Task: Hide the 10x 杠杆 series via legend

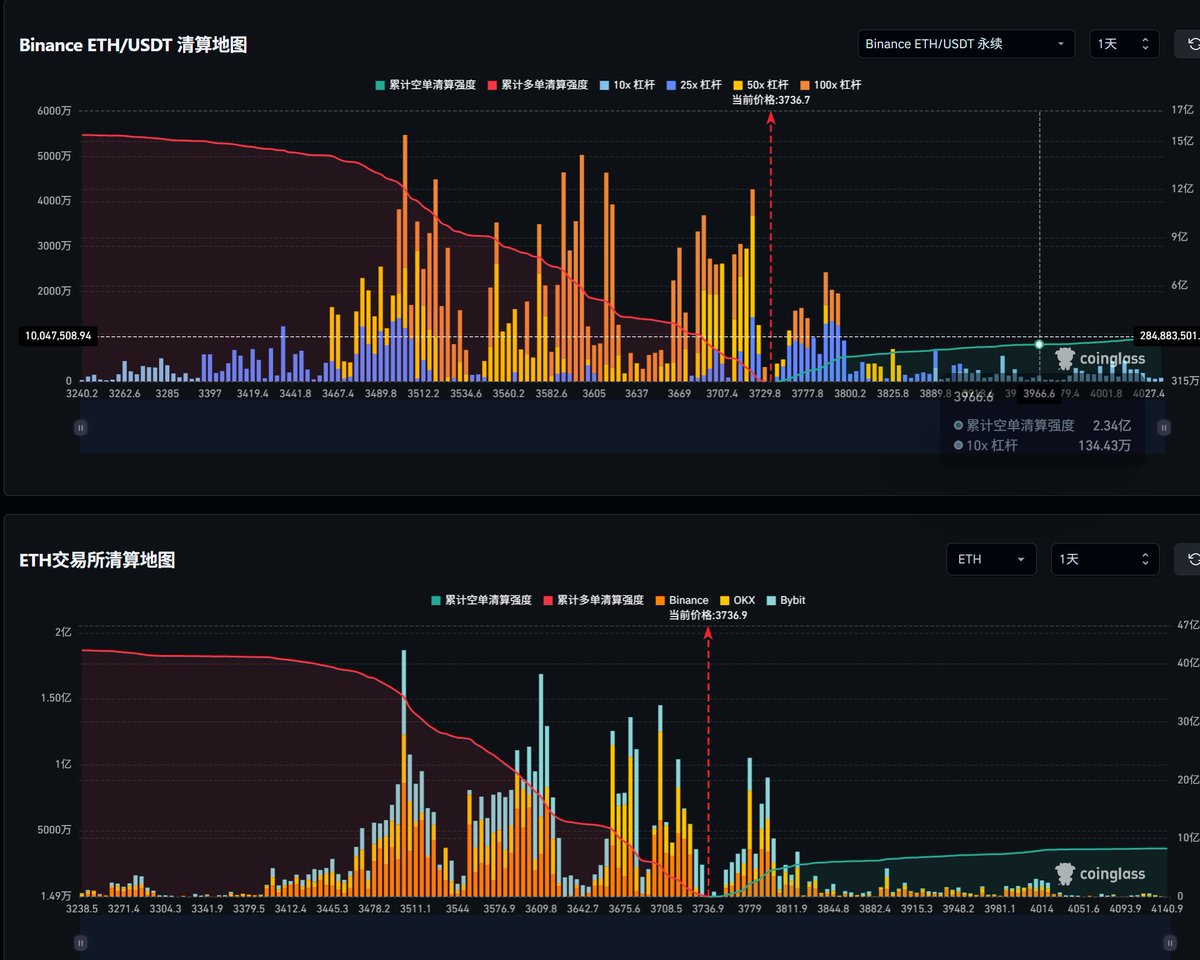Action: click(627, 85)
